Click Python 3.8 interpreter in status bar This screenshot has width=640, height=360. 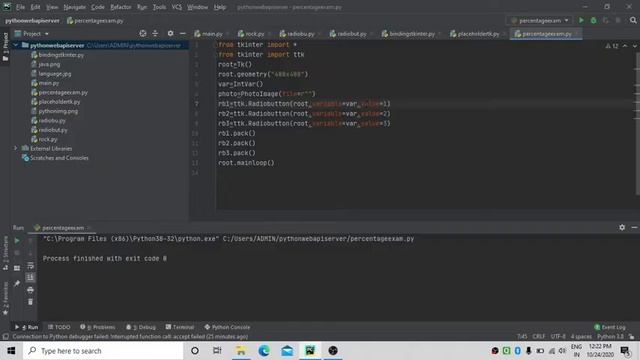click(610, 336)
